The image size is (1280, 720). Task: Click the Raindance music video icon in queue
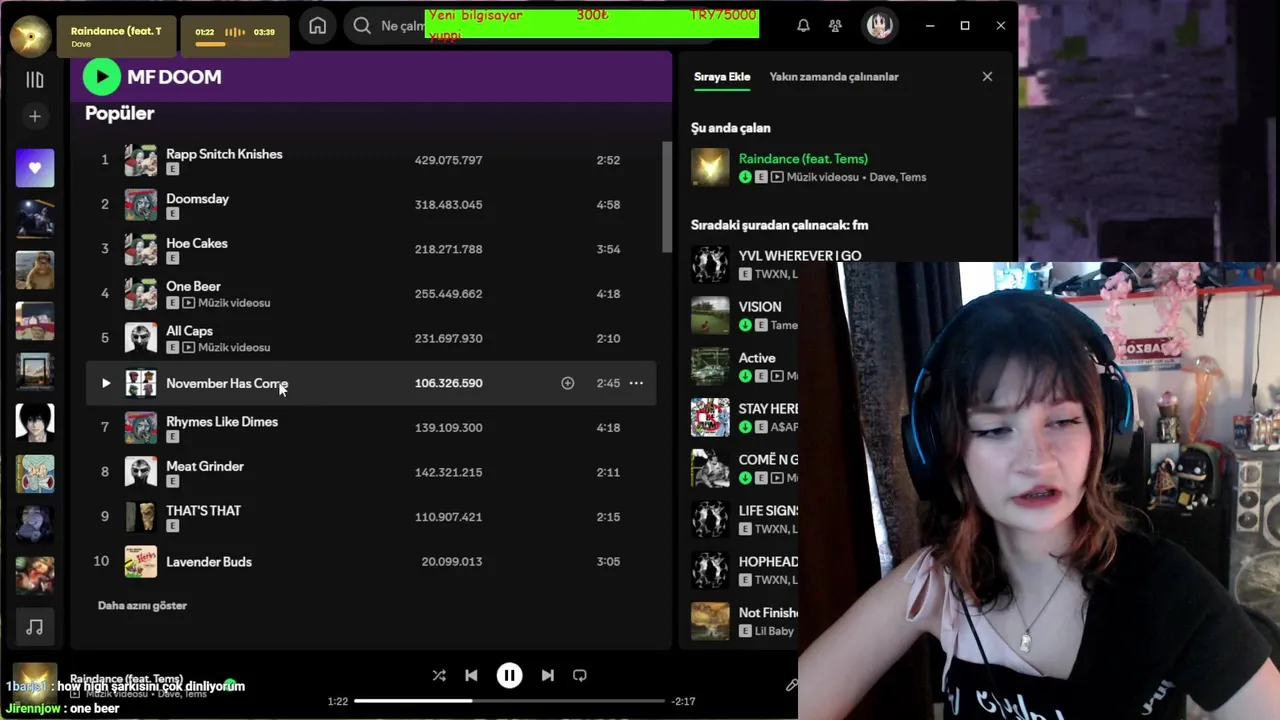point(777,177)
